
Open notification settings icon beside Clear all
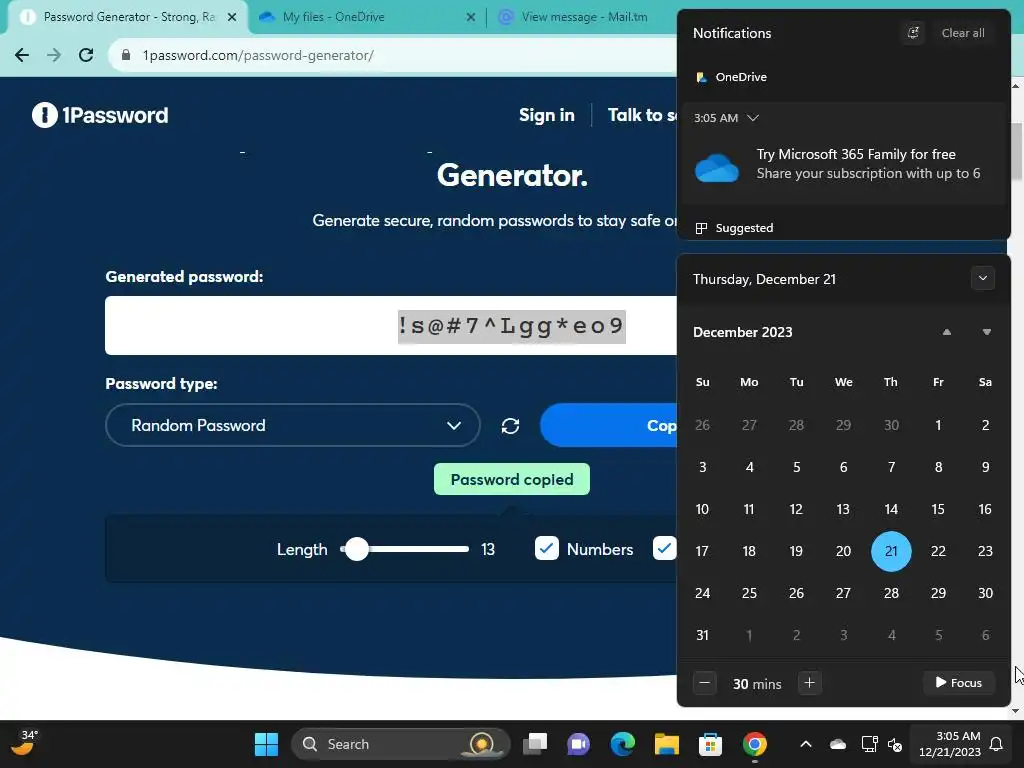(913, 33)
